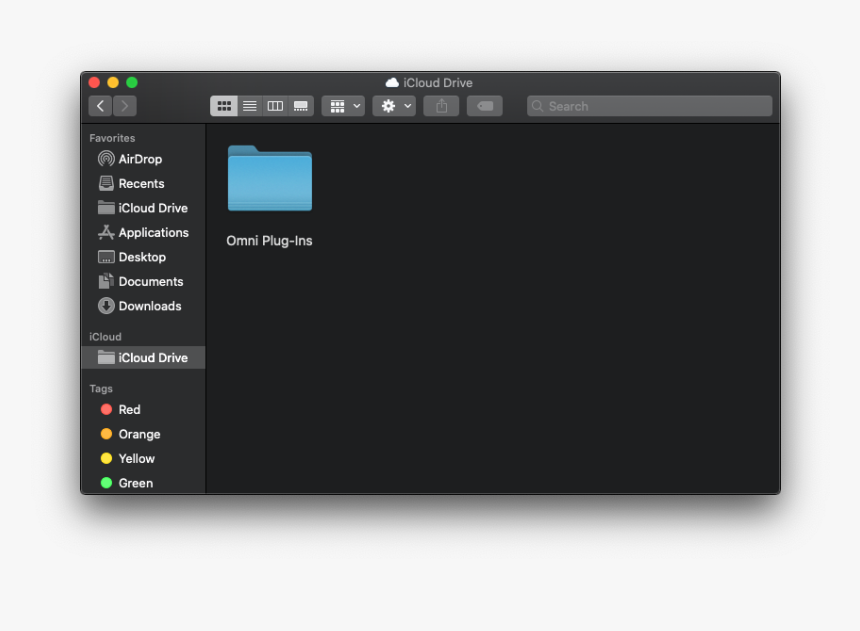860x631 pixels.
Task: Click the Edit Tags toolbar button
Action: click(x=485, y=106)
